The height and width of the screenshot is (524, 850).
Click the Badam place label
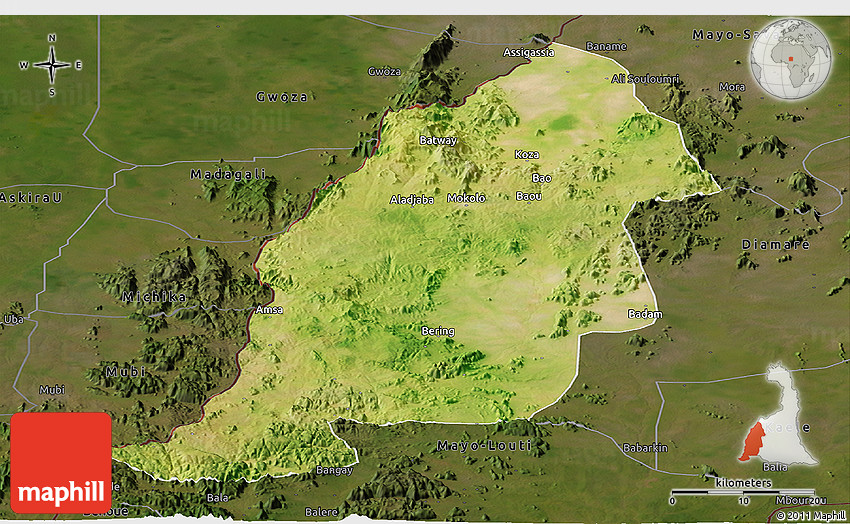pos(644,314)
